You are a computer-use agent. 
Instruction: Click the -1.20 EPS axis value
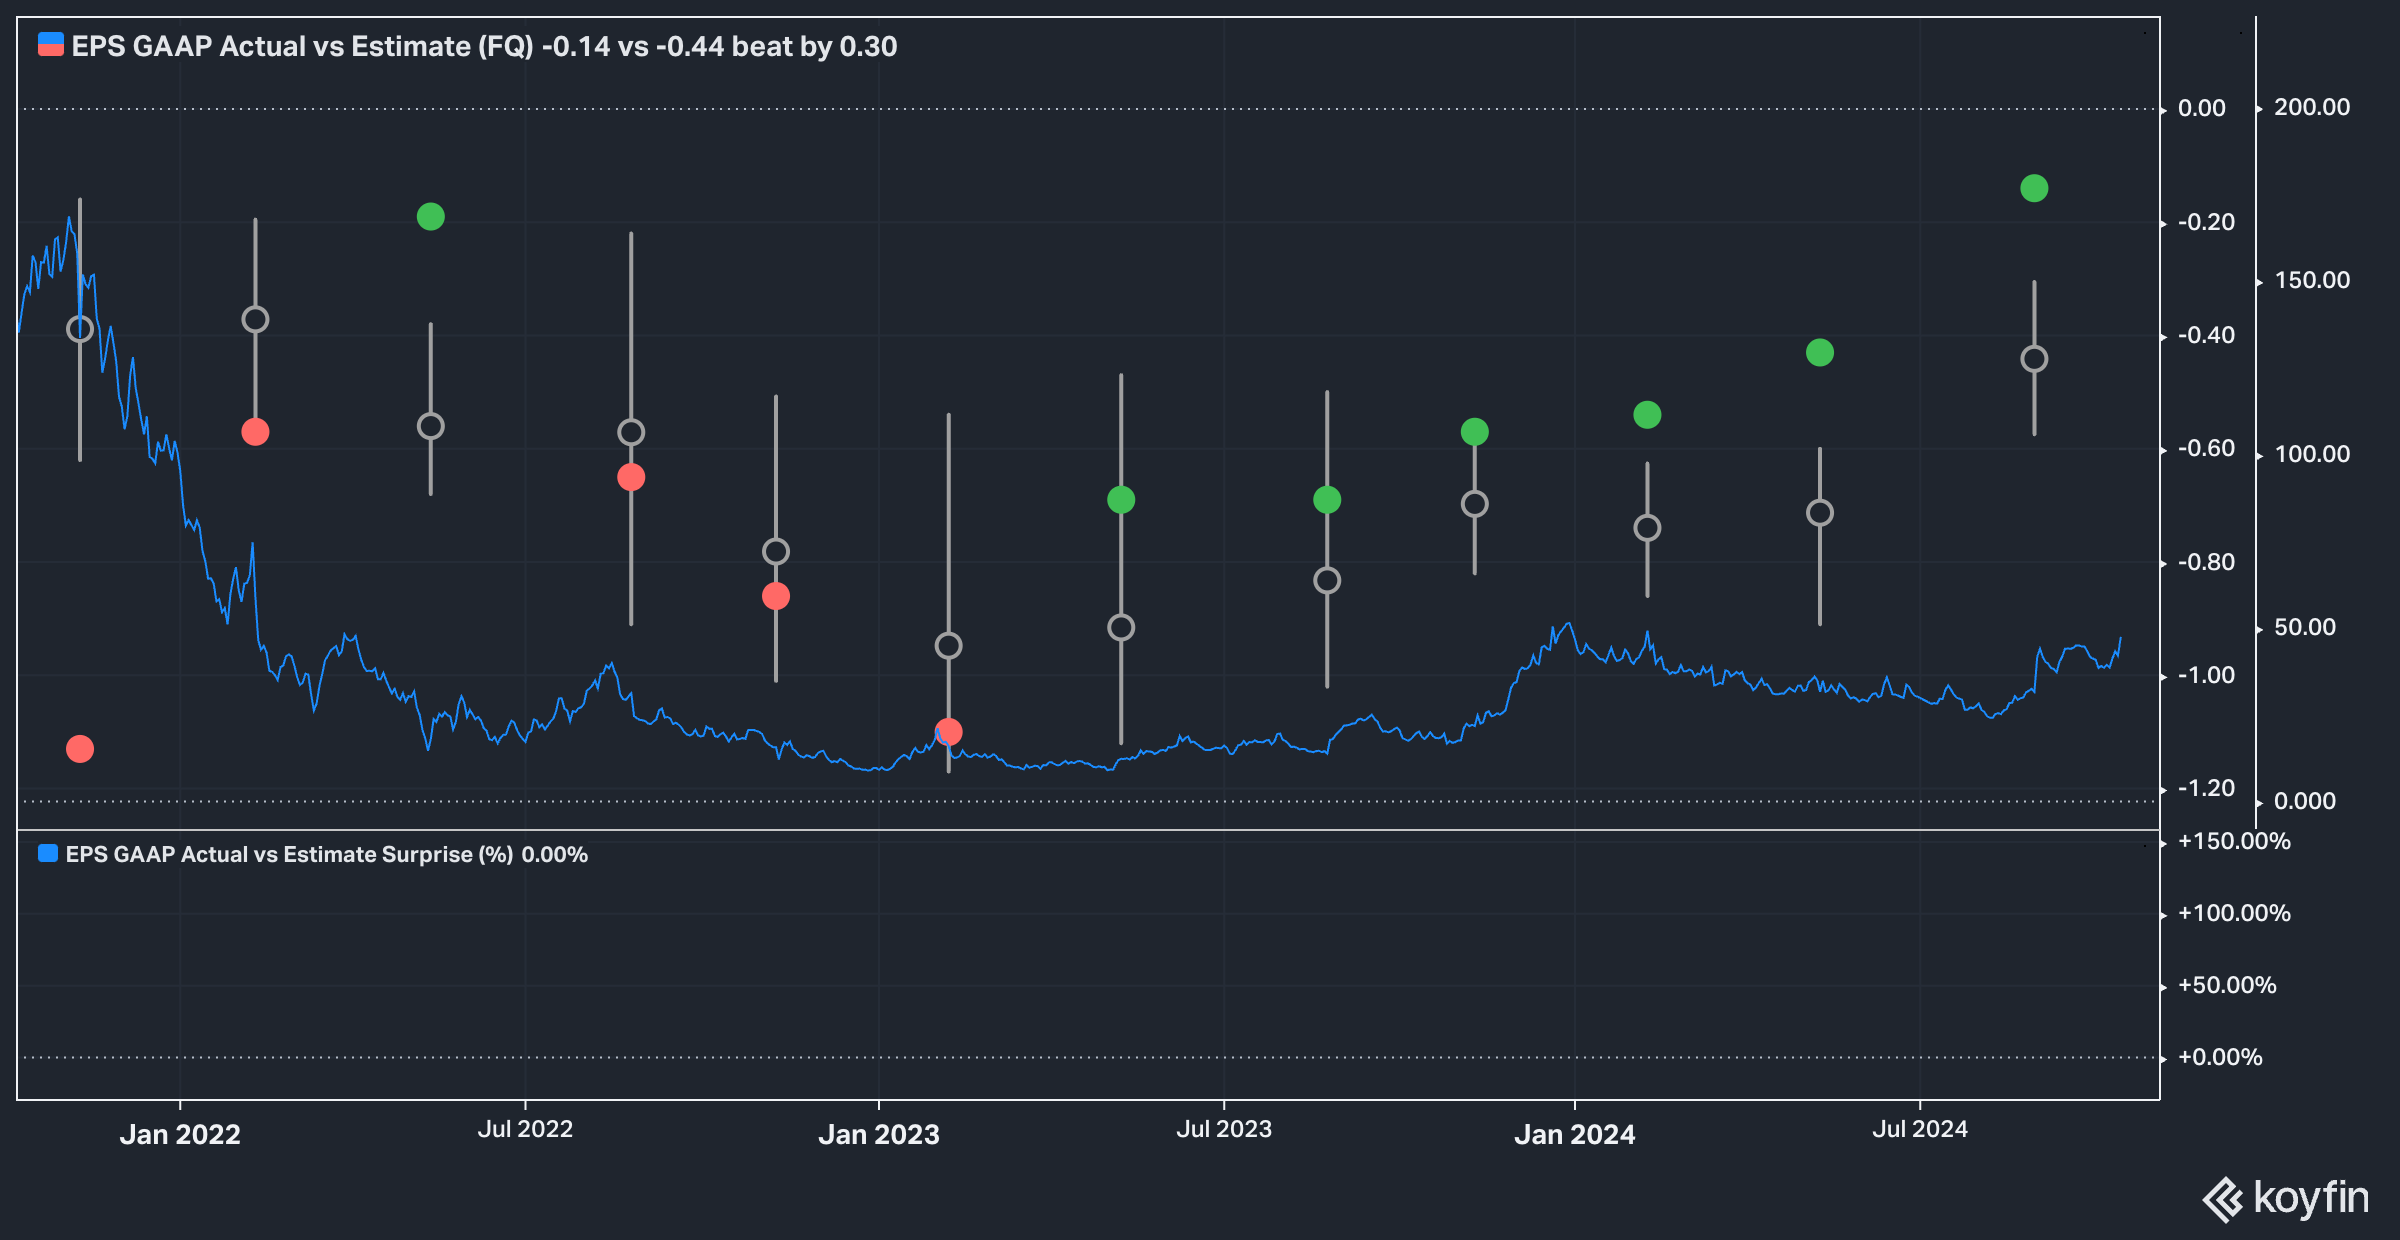coord(2206,788)
